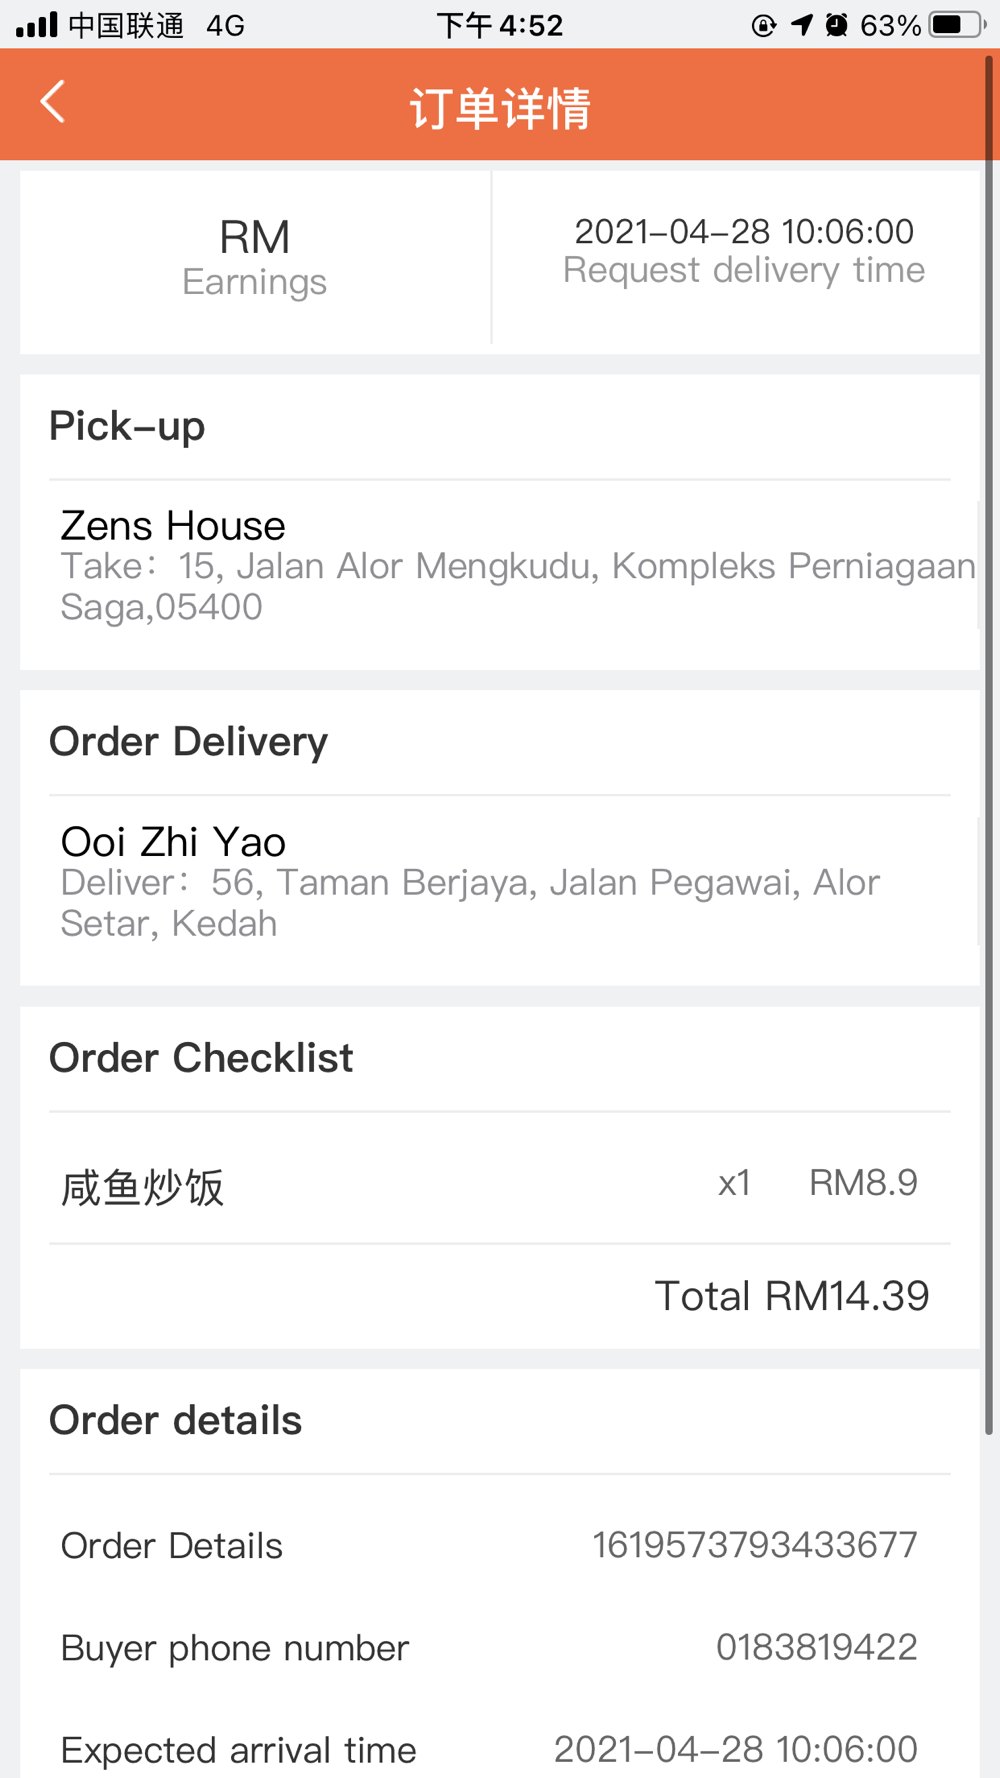
Task: Tap the Order Checklist section header
Action: point(201,1058)
